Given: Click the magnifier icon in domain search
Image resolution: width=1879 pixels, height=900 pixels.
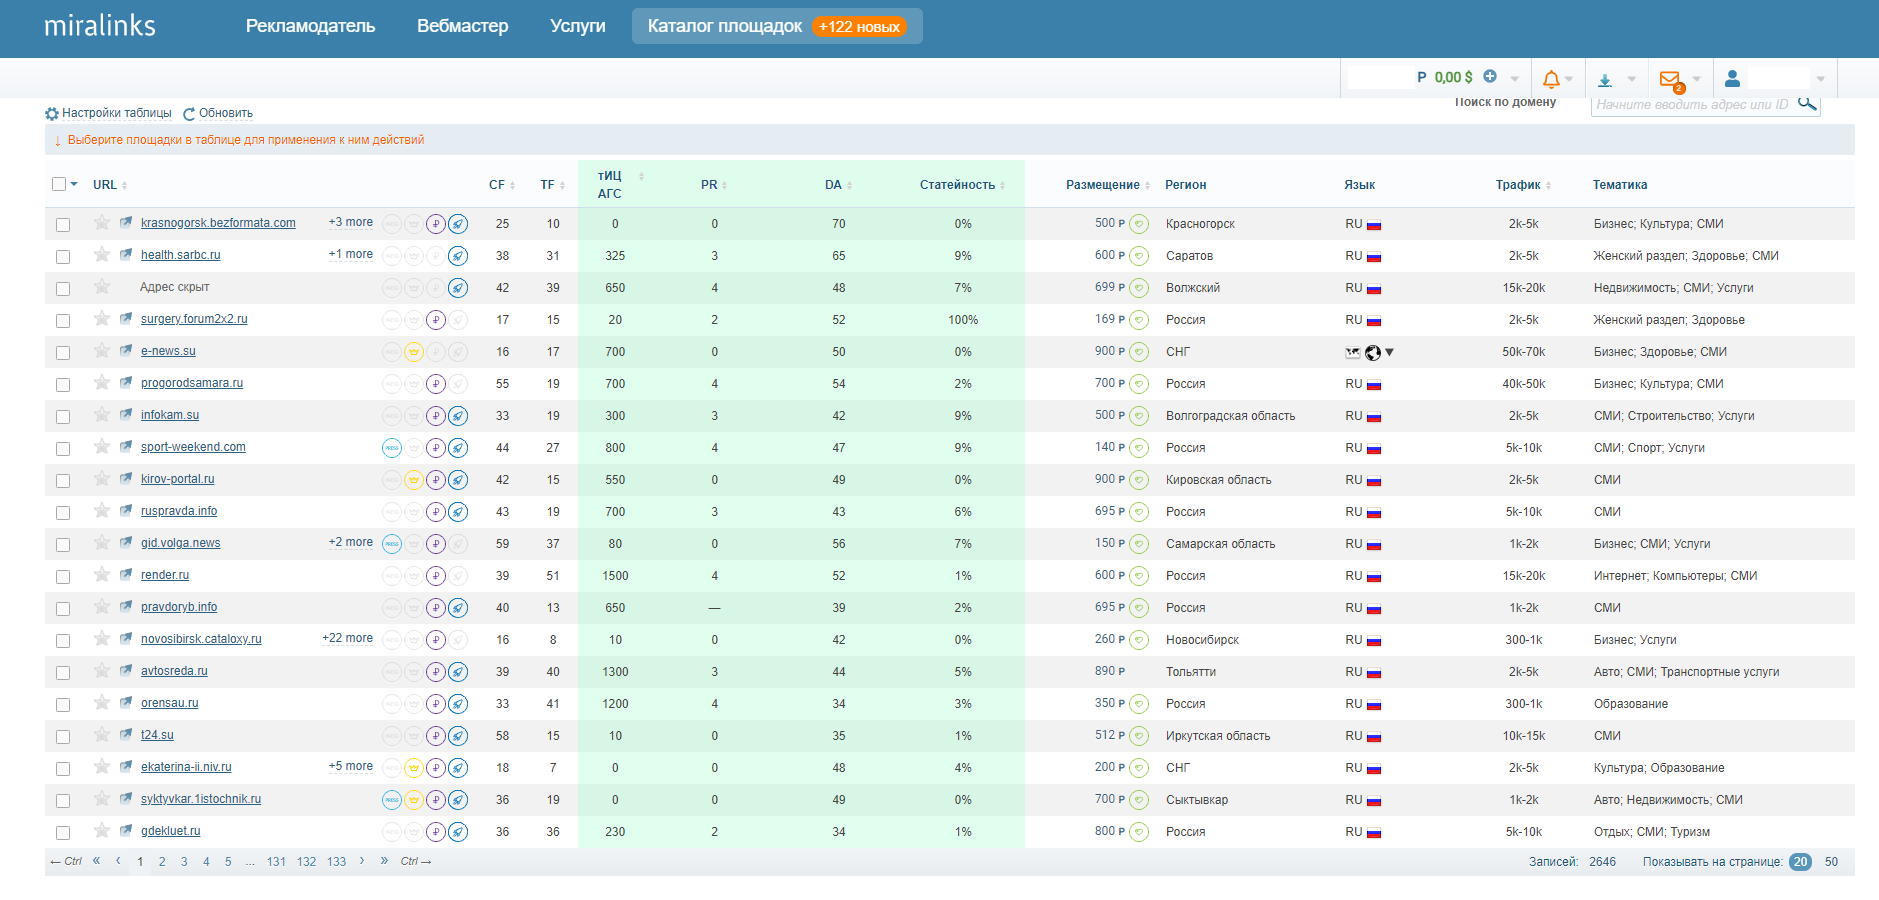Looking at the screenshot, I should point(1806,103).
